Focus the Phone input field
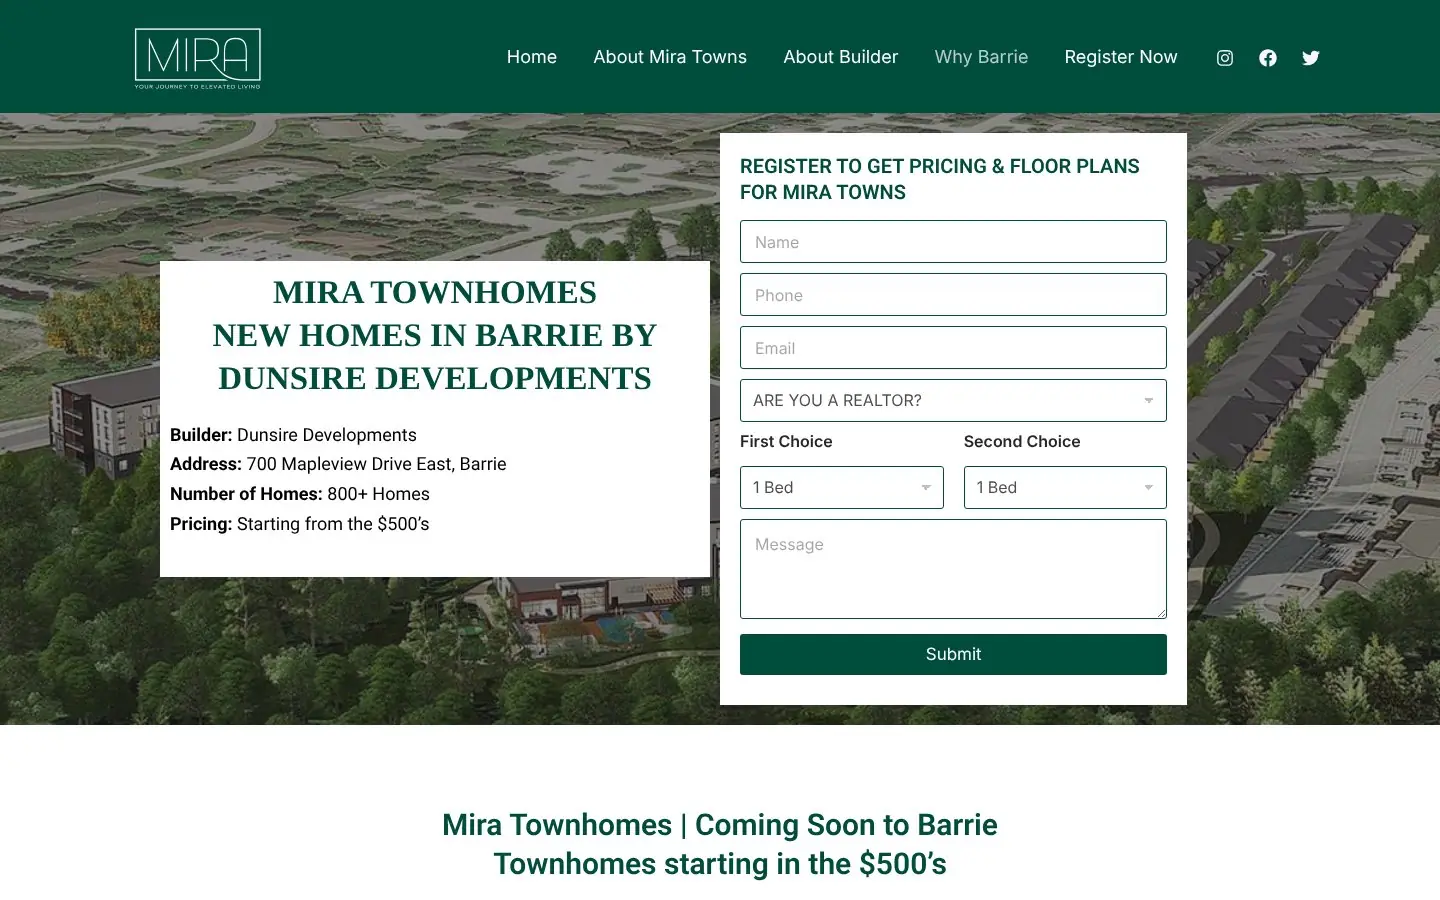The height and width of the screenshot is (900, 1440). [x=953, y=295]
